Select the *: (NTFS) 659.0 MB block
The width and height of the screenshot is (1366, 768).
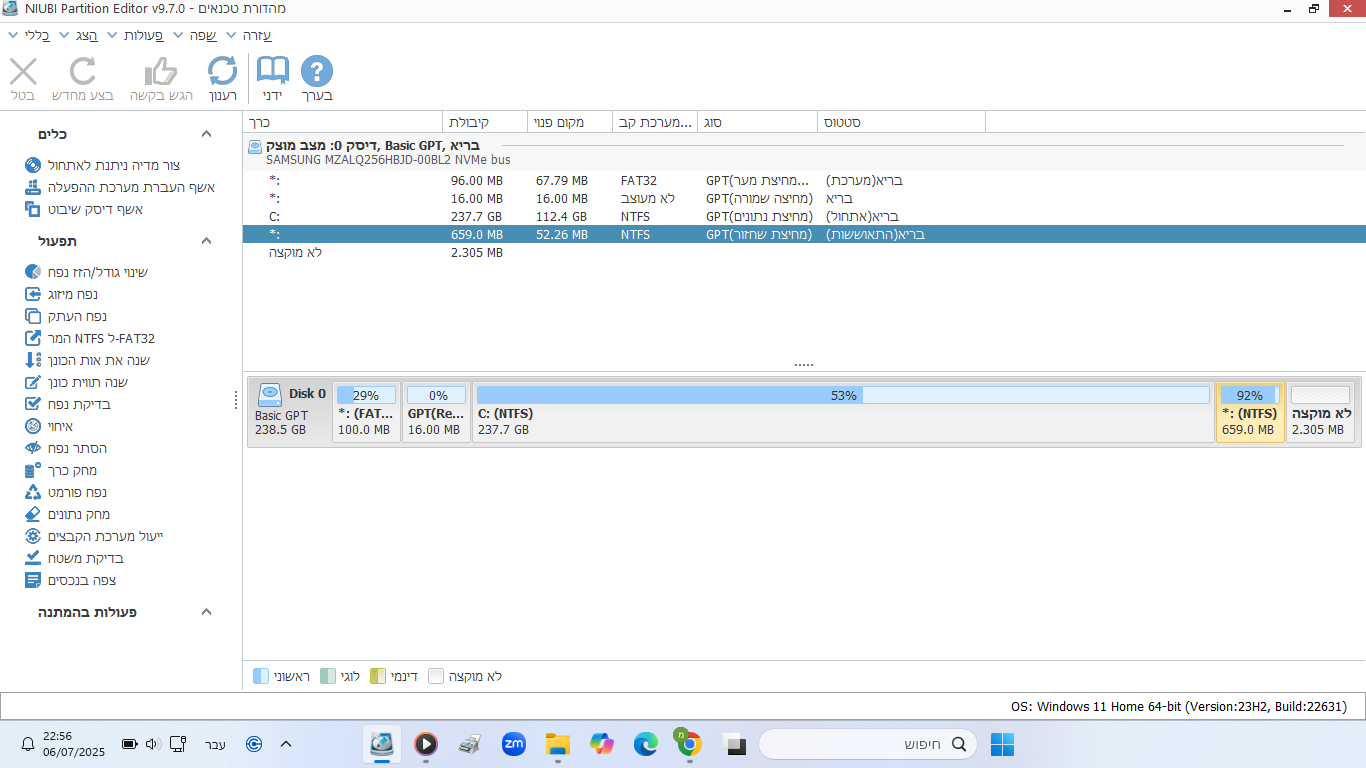[x=1250, y=411]
